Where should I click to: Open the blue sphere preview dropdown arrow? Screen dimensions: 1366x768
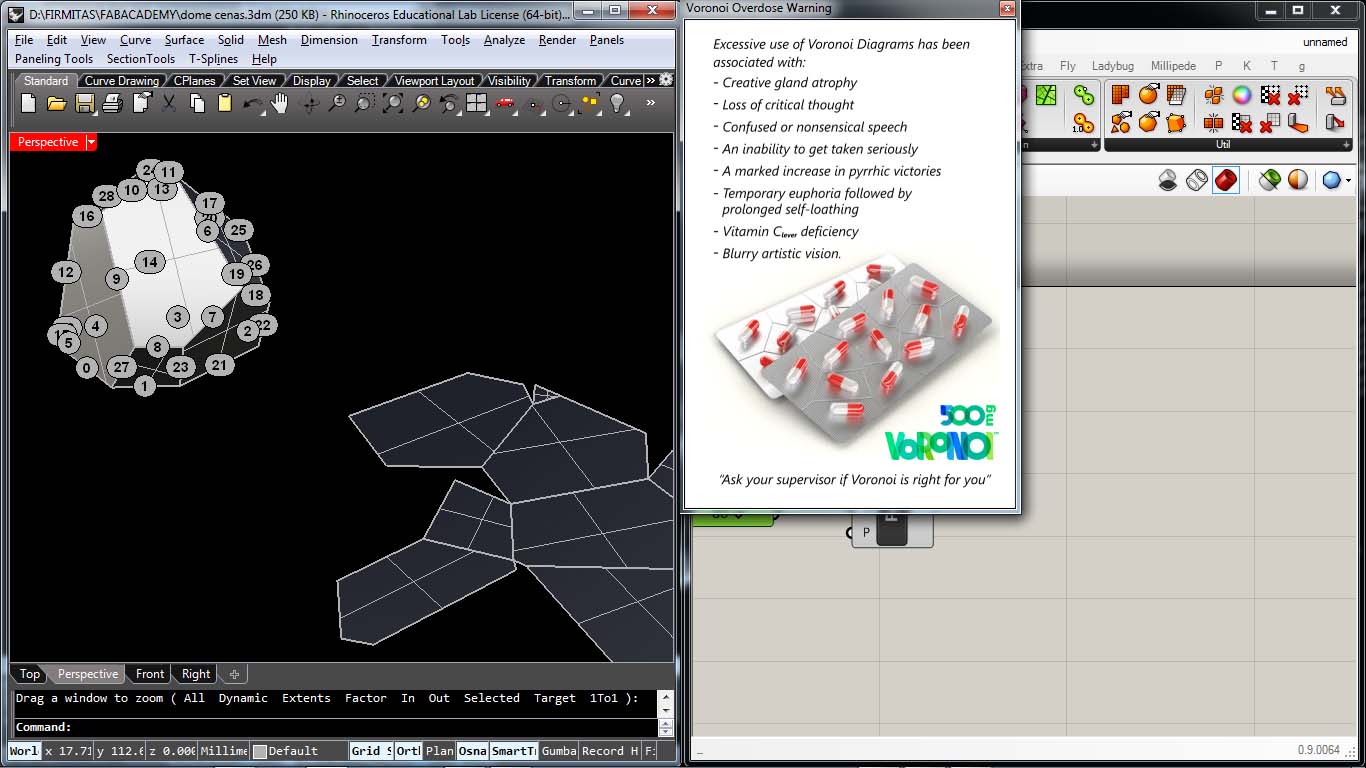[x=1349, y=181]
